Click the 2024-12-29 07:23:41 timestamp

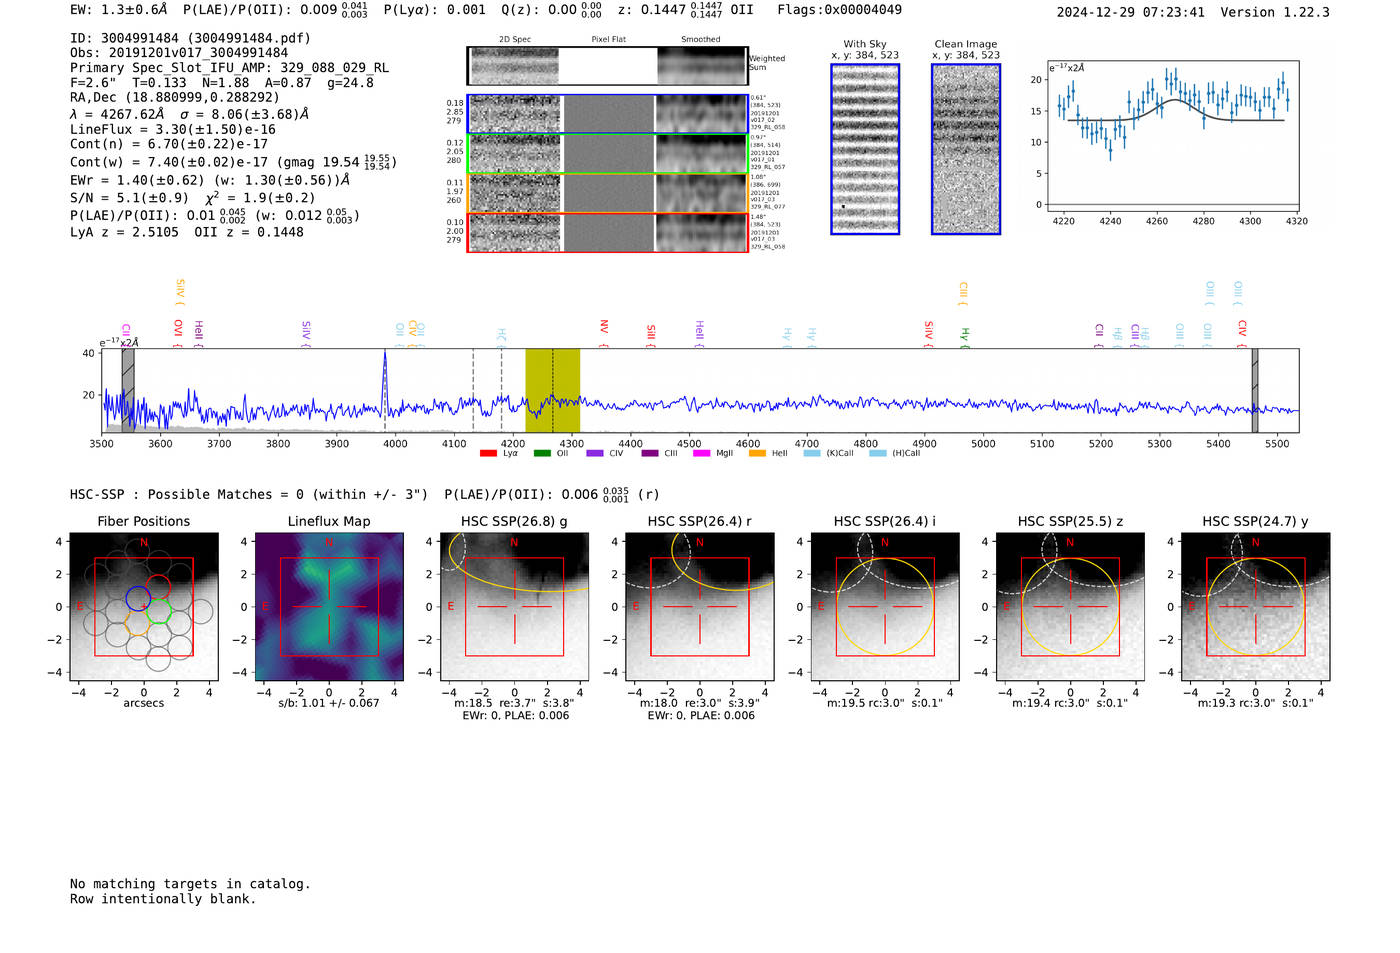pyautogui.click(x=1131, y=12)
